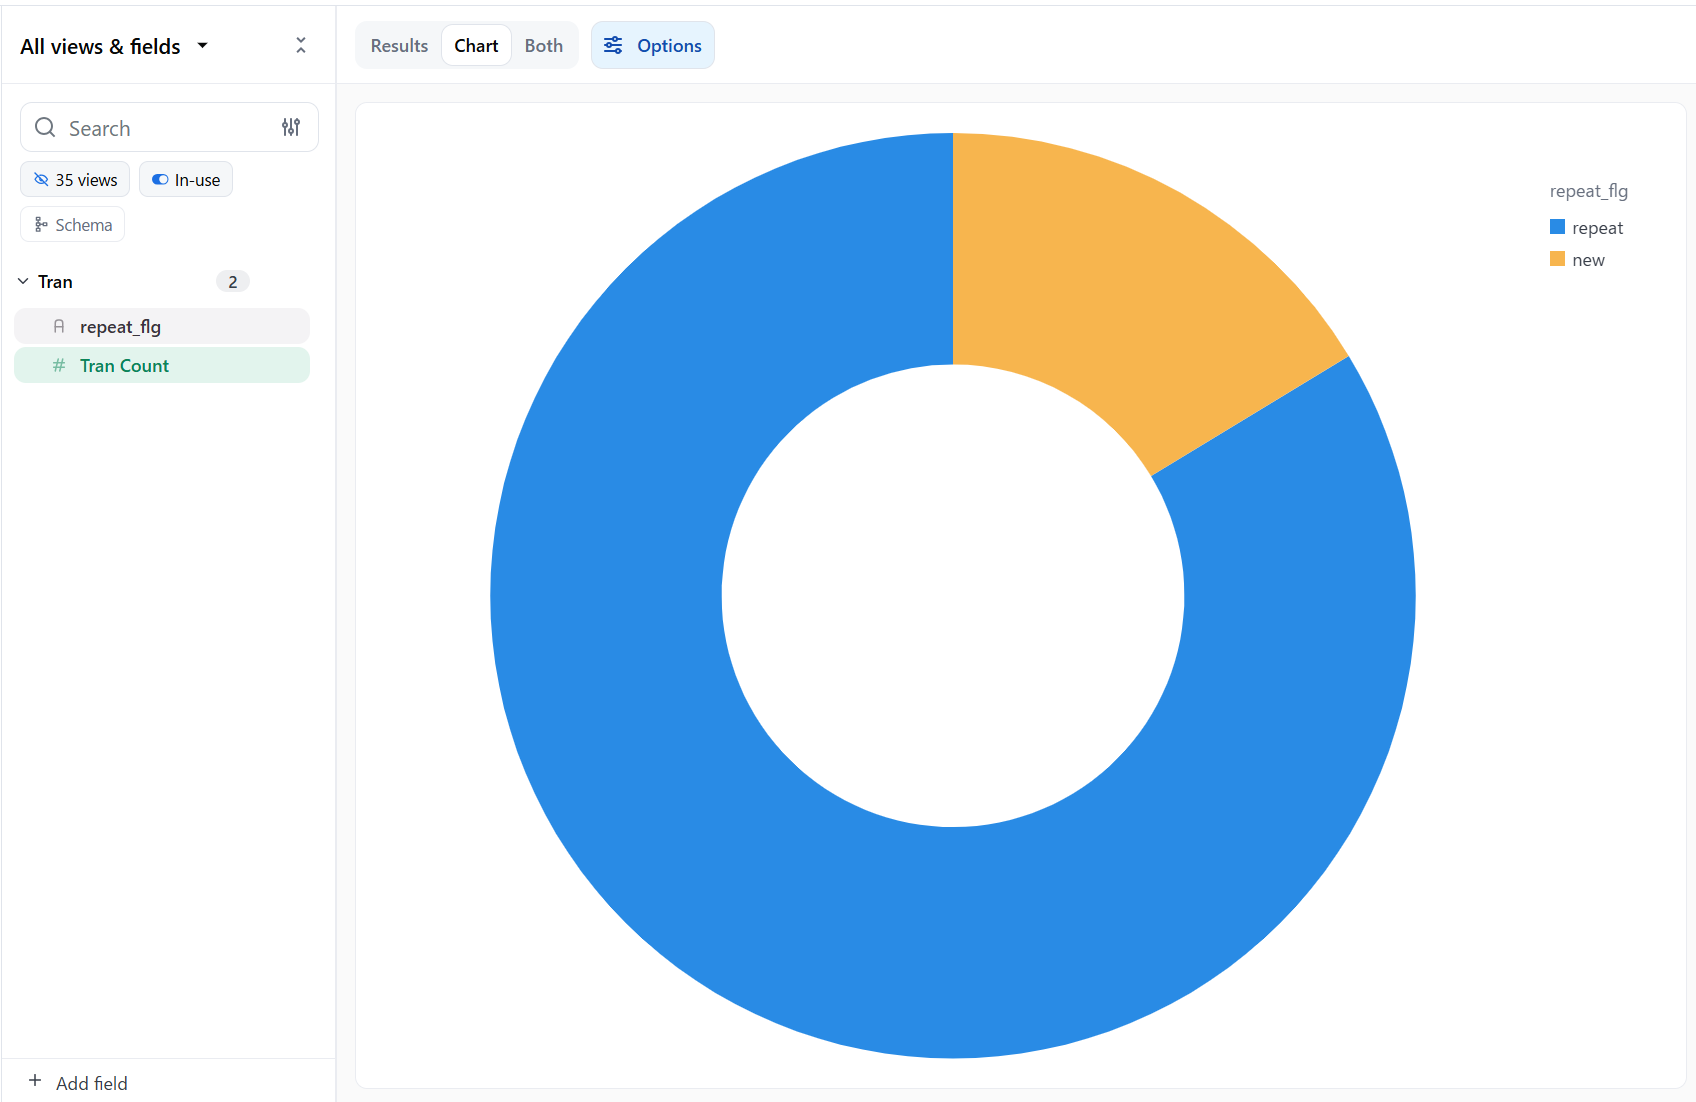Image resolution: width=1696 pixels, height=1102 pixels.
Task: Click the Add field button
Action: (x=91, y=1083)
